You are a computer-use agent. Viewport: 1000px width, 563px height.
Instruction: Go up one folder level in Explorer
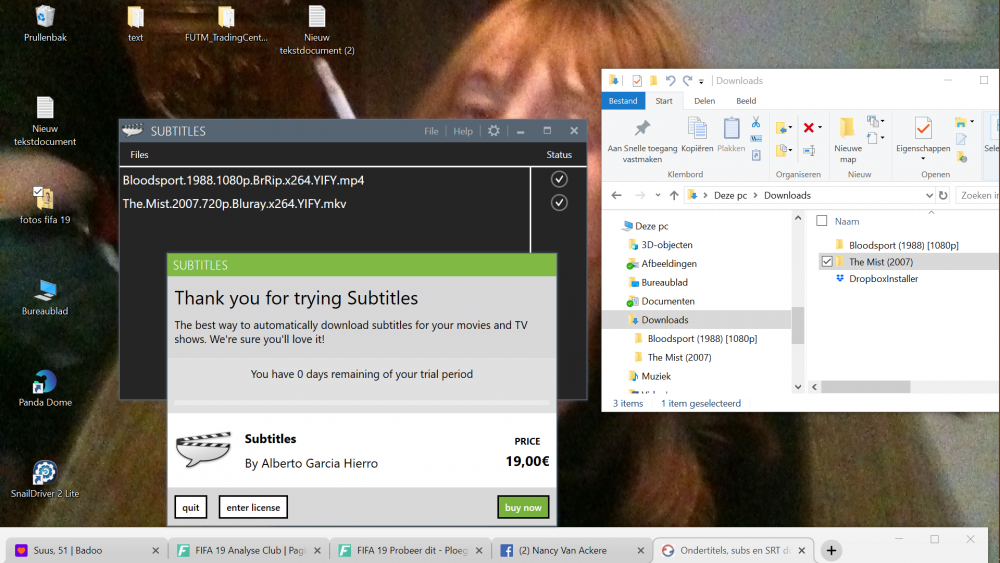point(674,195)
